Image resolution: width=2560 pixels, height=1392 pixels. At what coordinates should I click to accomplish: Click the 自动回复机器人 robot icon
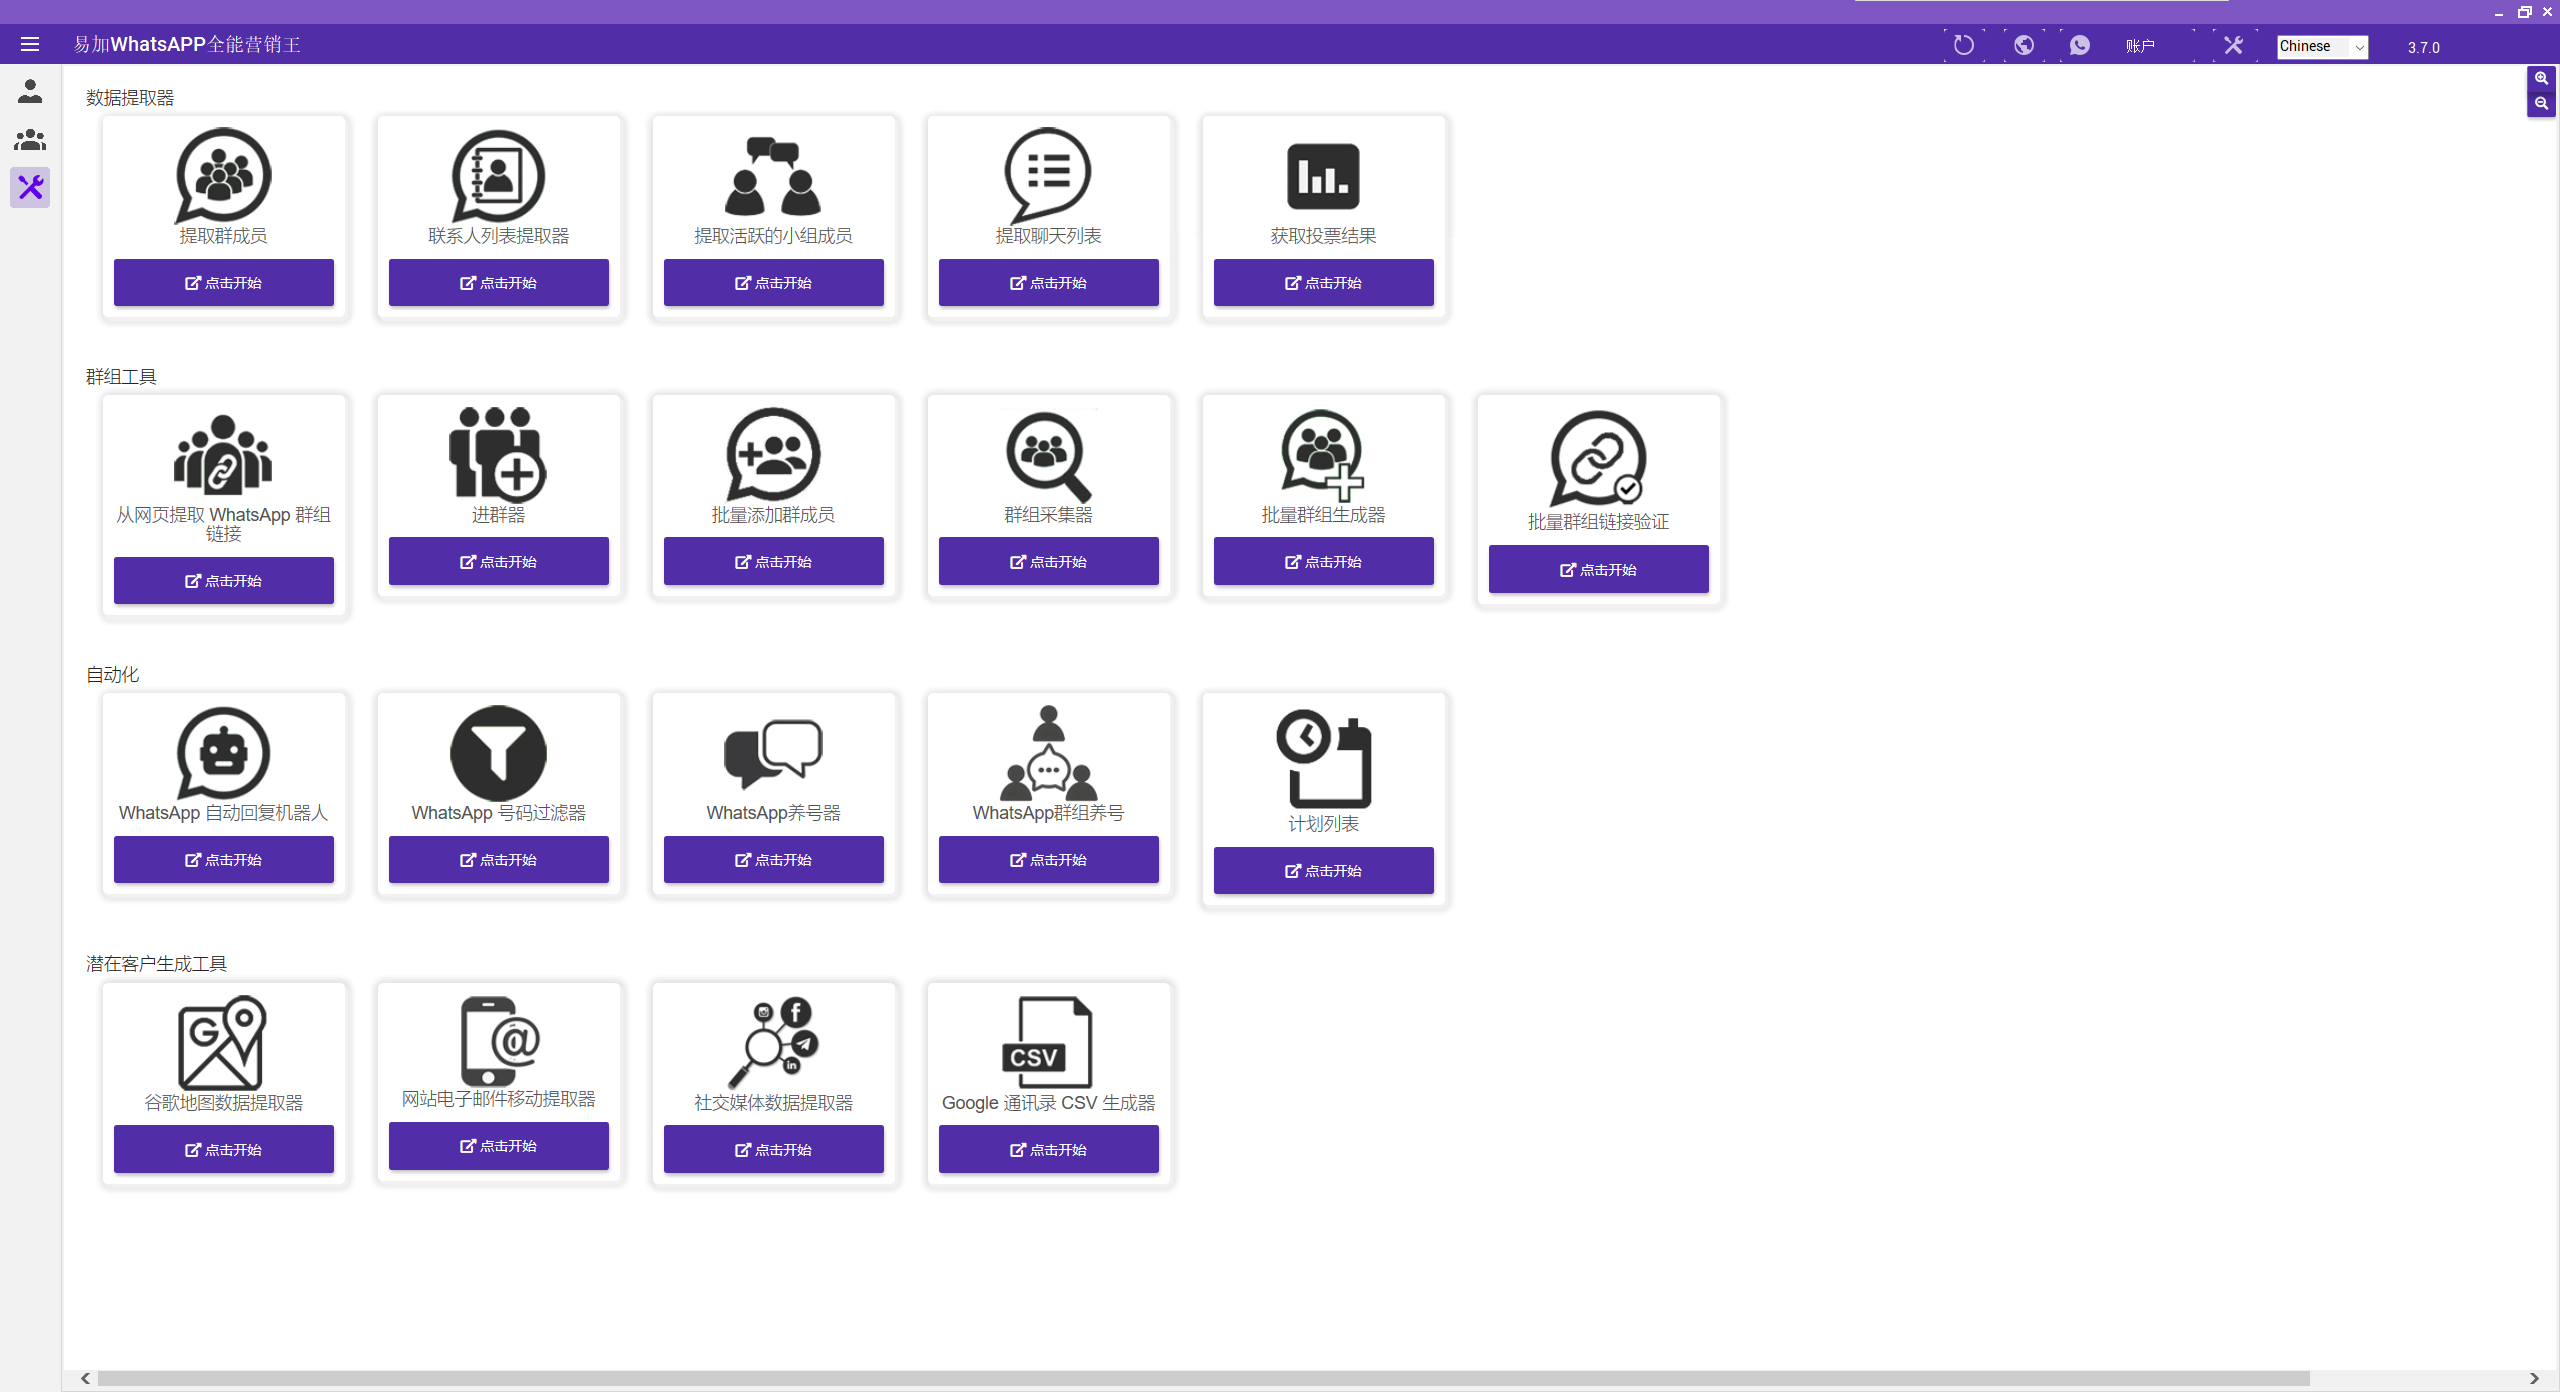coord(224,753)
